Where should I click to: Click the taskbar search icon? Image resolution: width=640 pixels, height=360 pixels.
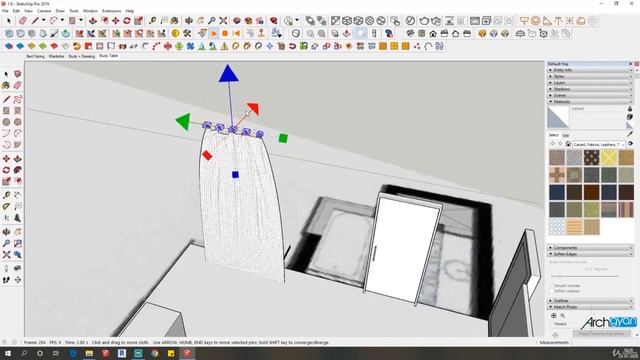[24, 353]
